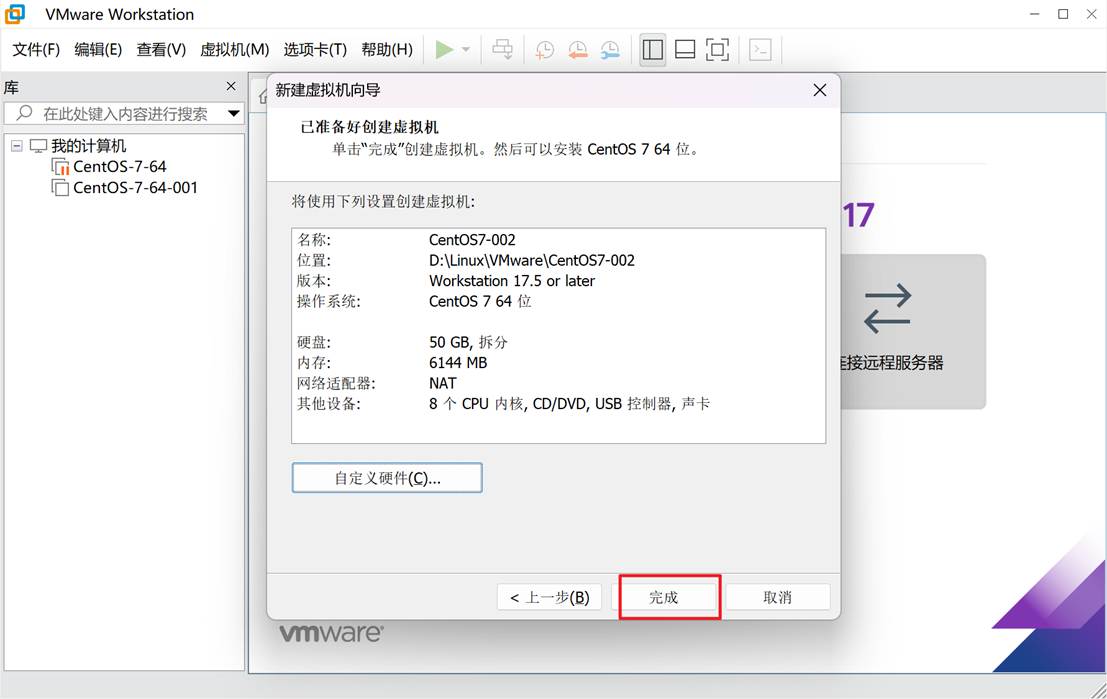Click the console view terminal icon
Viewport: 1107px width, 699px height.
click(x=760, y=49)
